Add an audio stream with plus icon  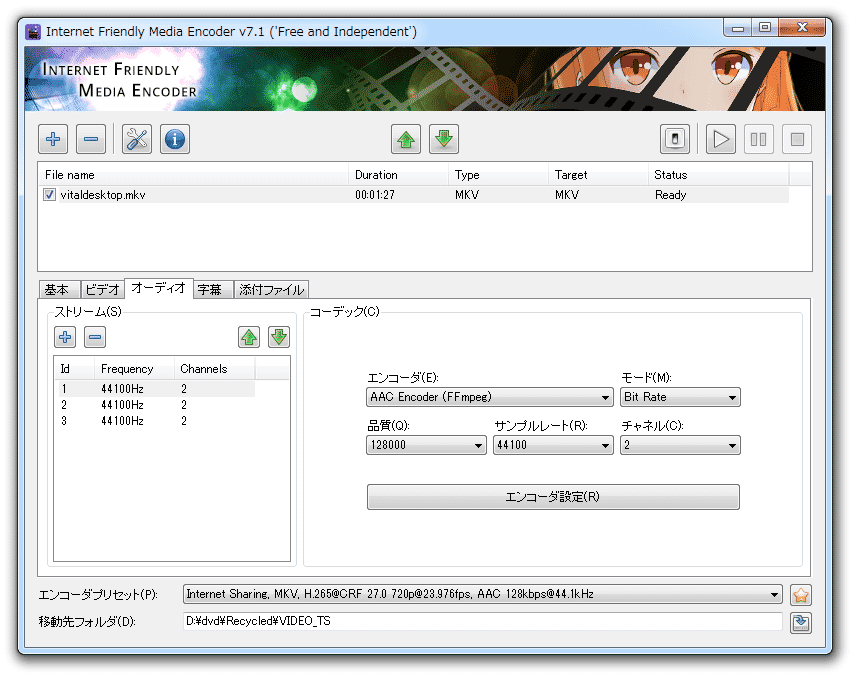point(65,337)
